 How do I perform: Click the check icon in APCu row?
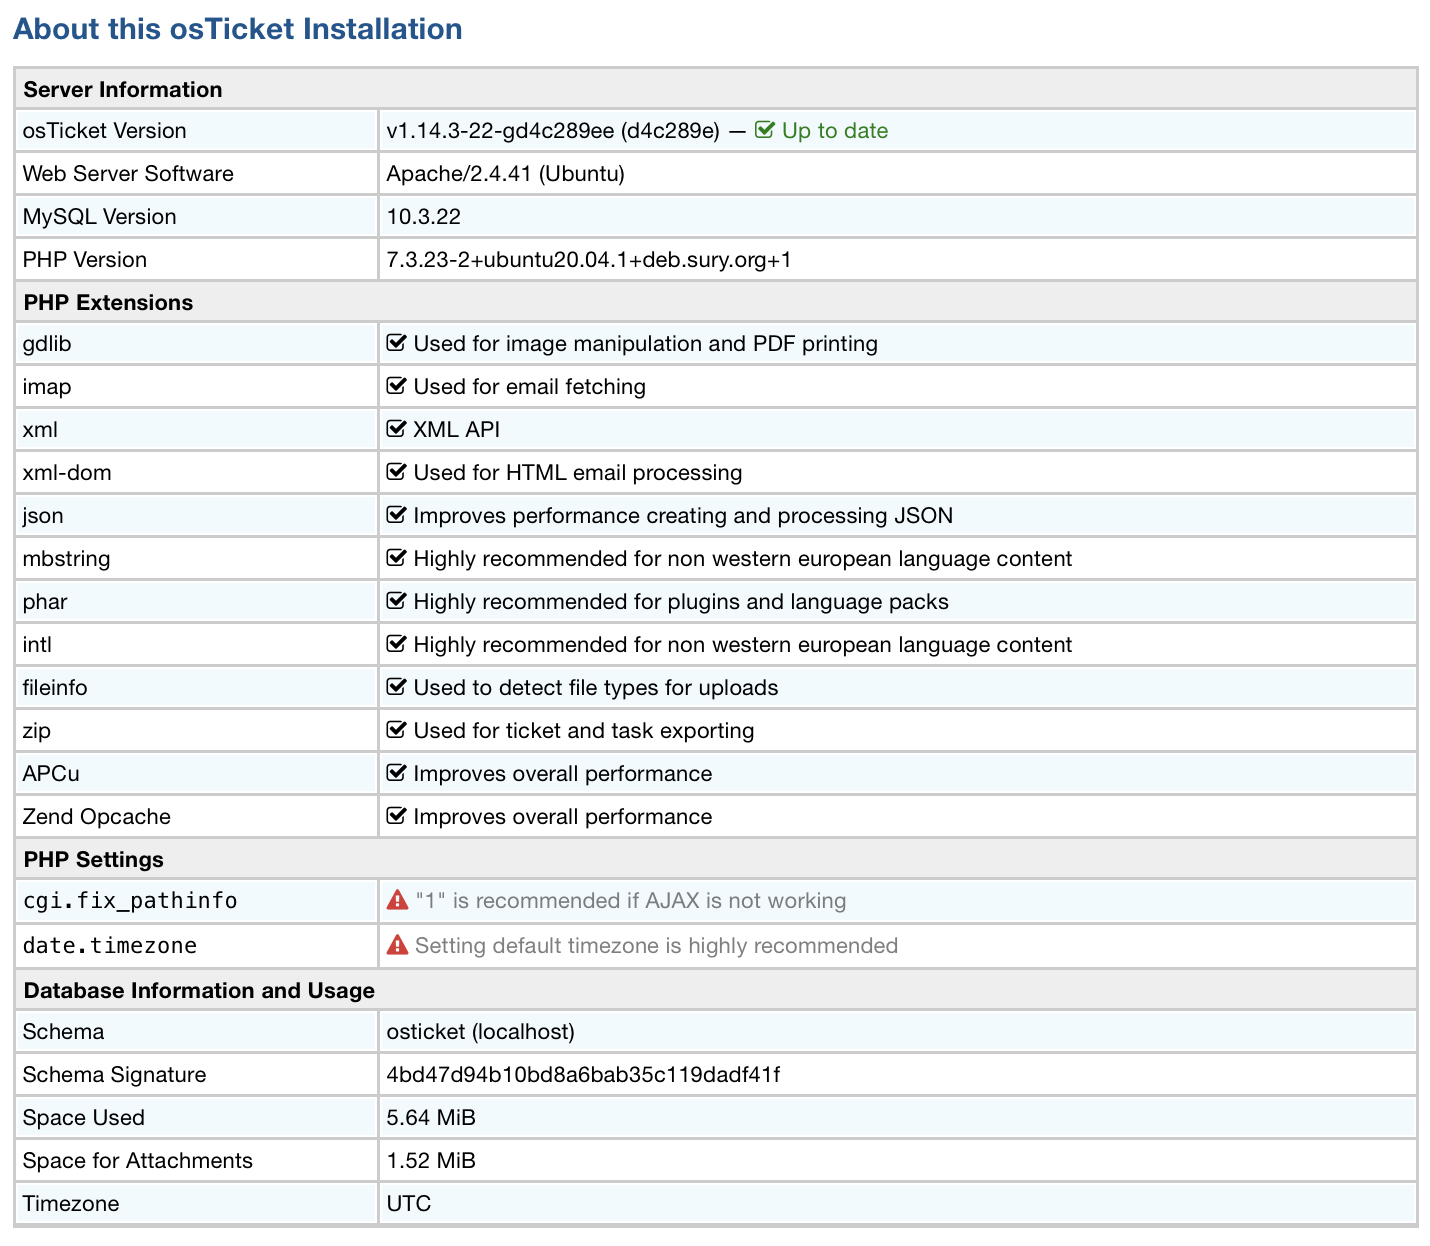click(x=396, y=773)
